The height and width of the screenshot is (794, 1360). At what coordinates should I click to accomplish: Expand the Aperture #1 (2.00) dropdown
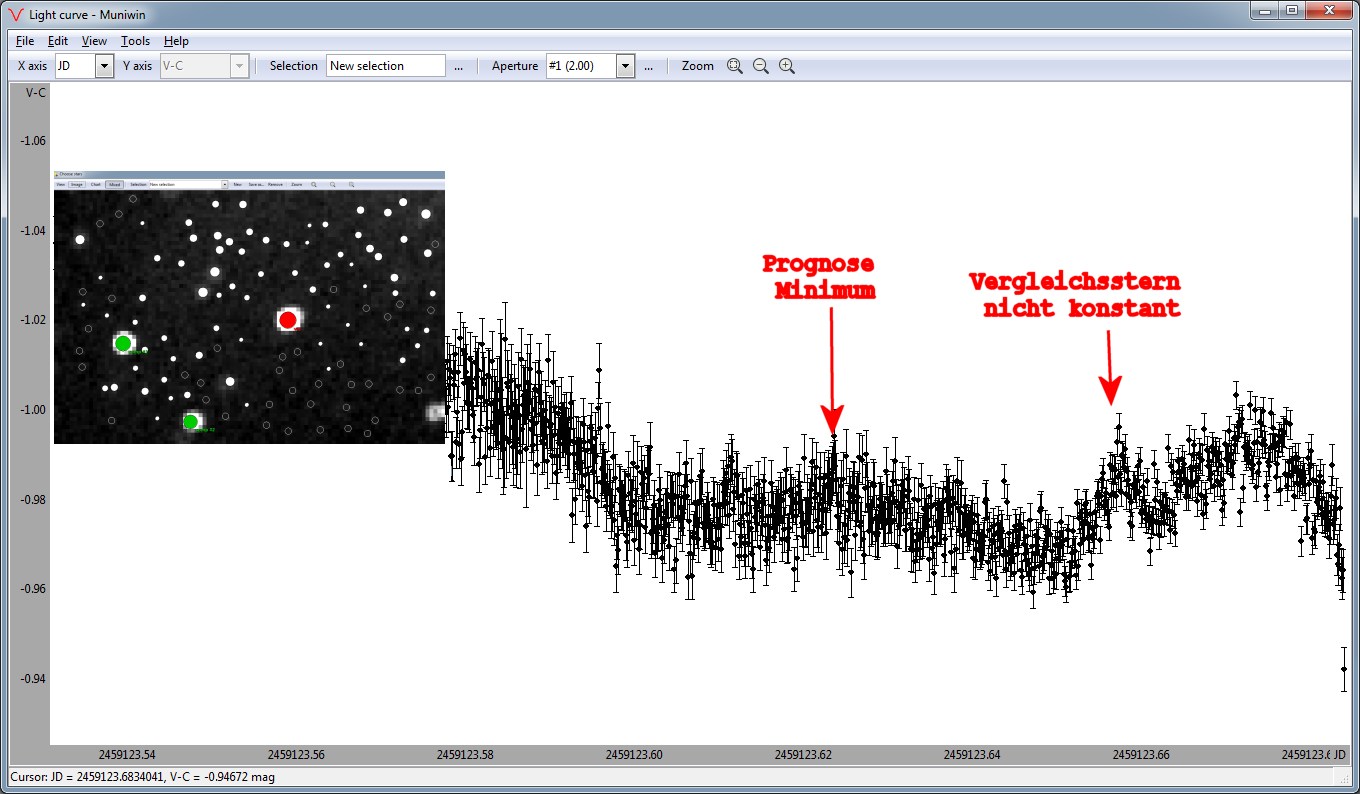click(x=626, y=66)
